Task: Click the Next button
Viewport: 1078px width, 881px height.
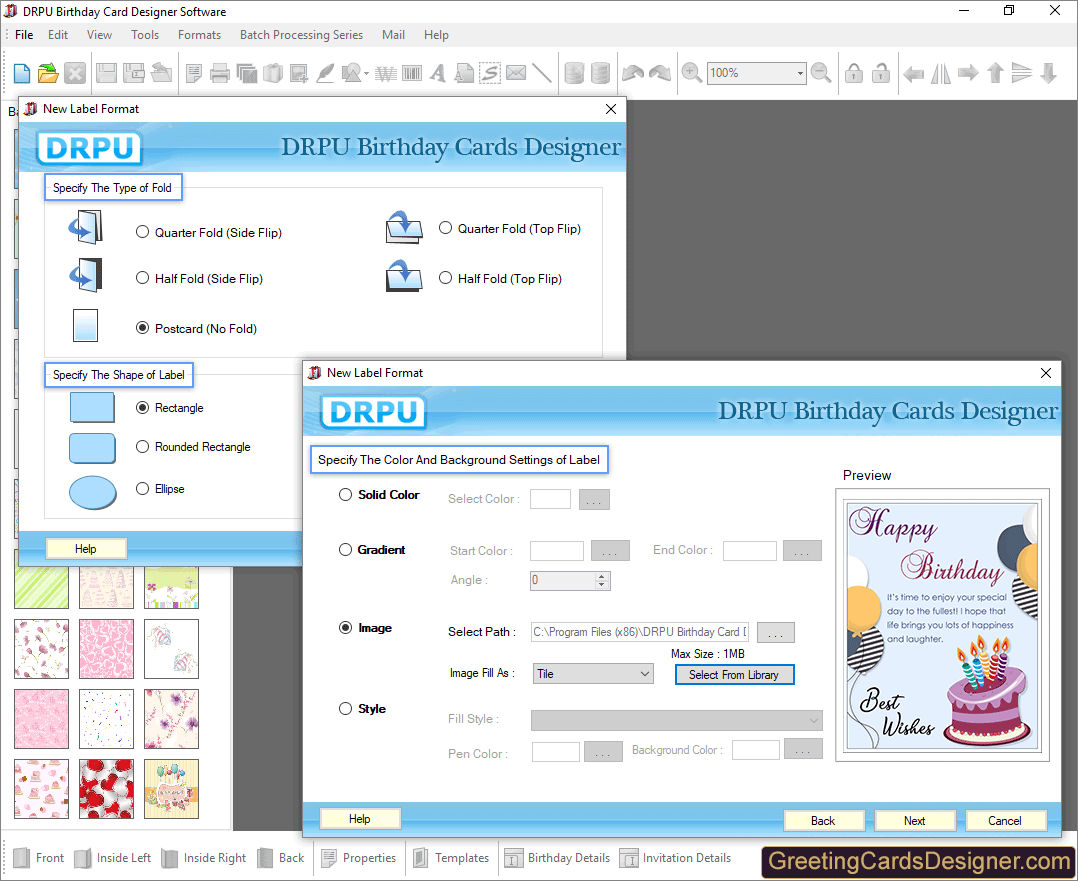Action: pos(914,820)
